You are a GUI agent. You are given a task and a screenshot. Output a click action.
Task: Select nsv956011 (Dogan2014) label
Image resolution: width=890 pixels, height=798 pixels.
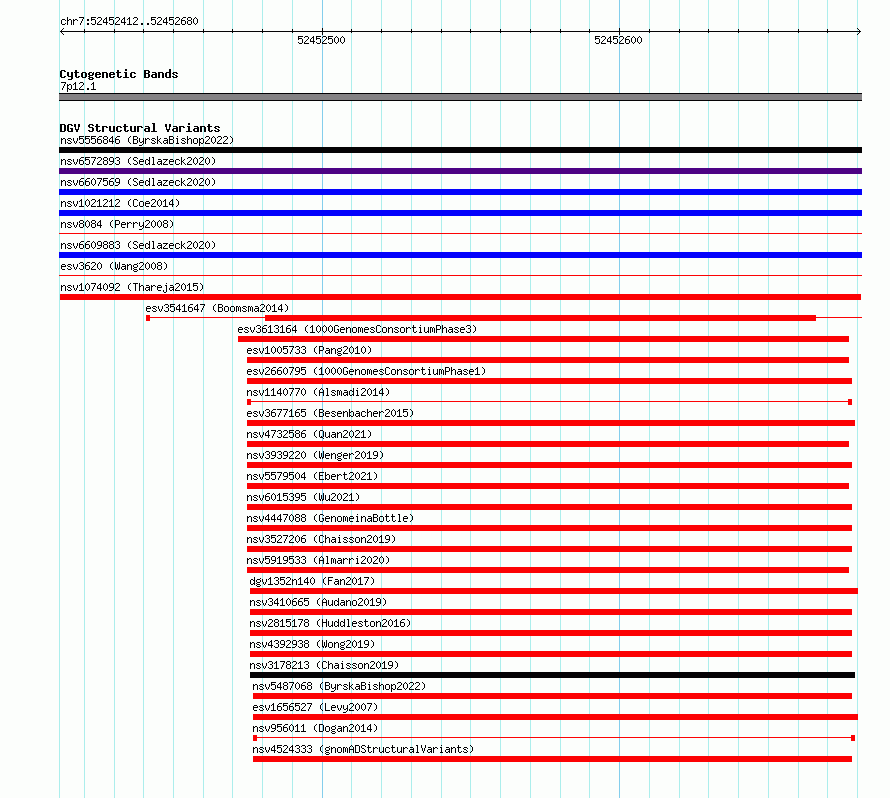click(315, 728)
